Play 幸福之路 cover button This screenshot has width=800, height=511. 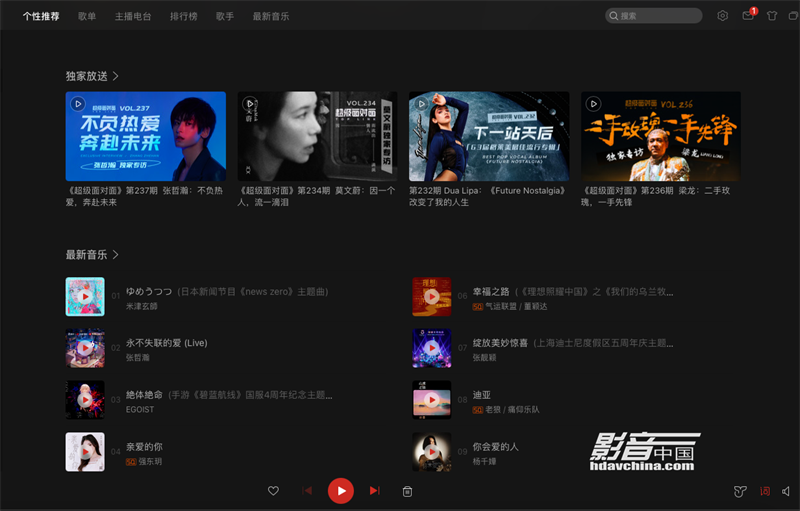(432, 297)
